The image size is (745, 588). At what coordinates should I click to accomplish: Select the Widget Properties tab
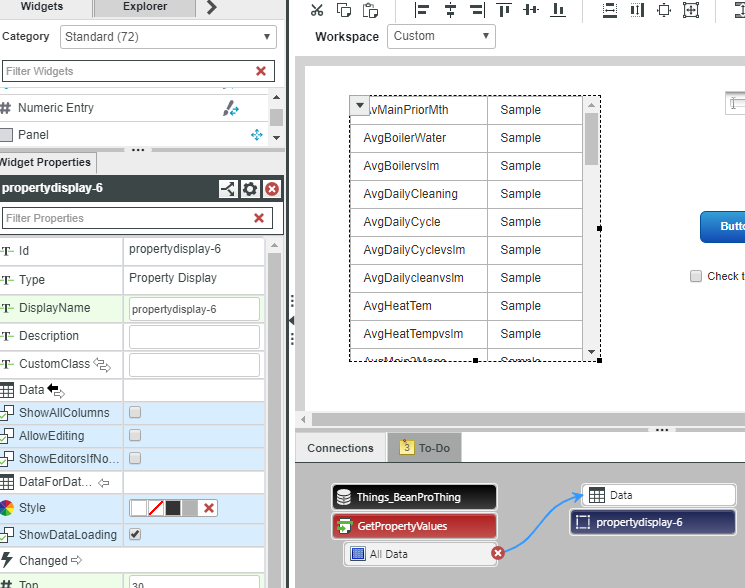coord(46,162)
